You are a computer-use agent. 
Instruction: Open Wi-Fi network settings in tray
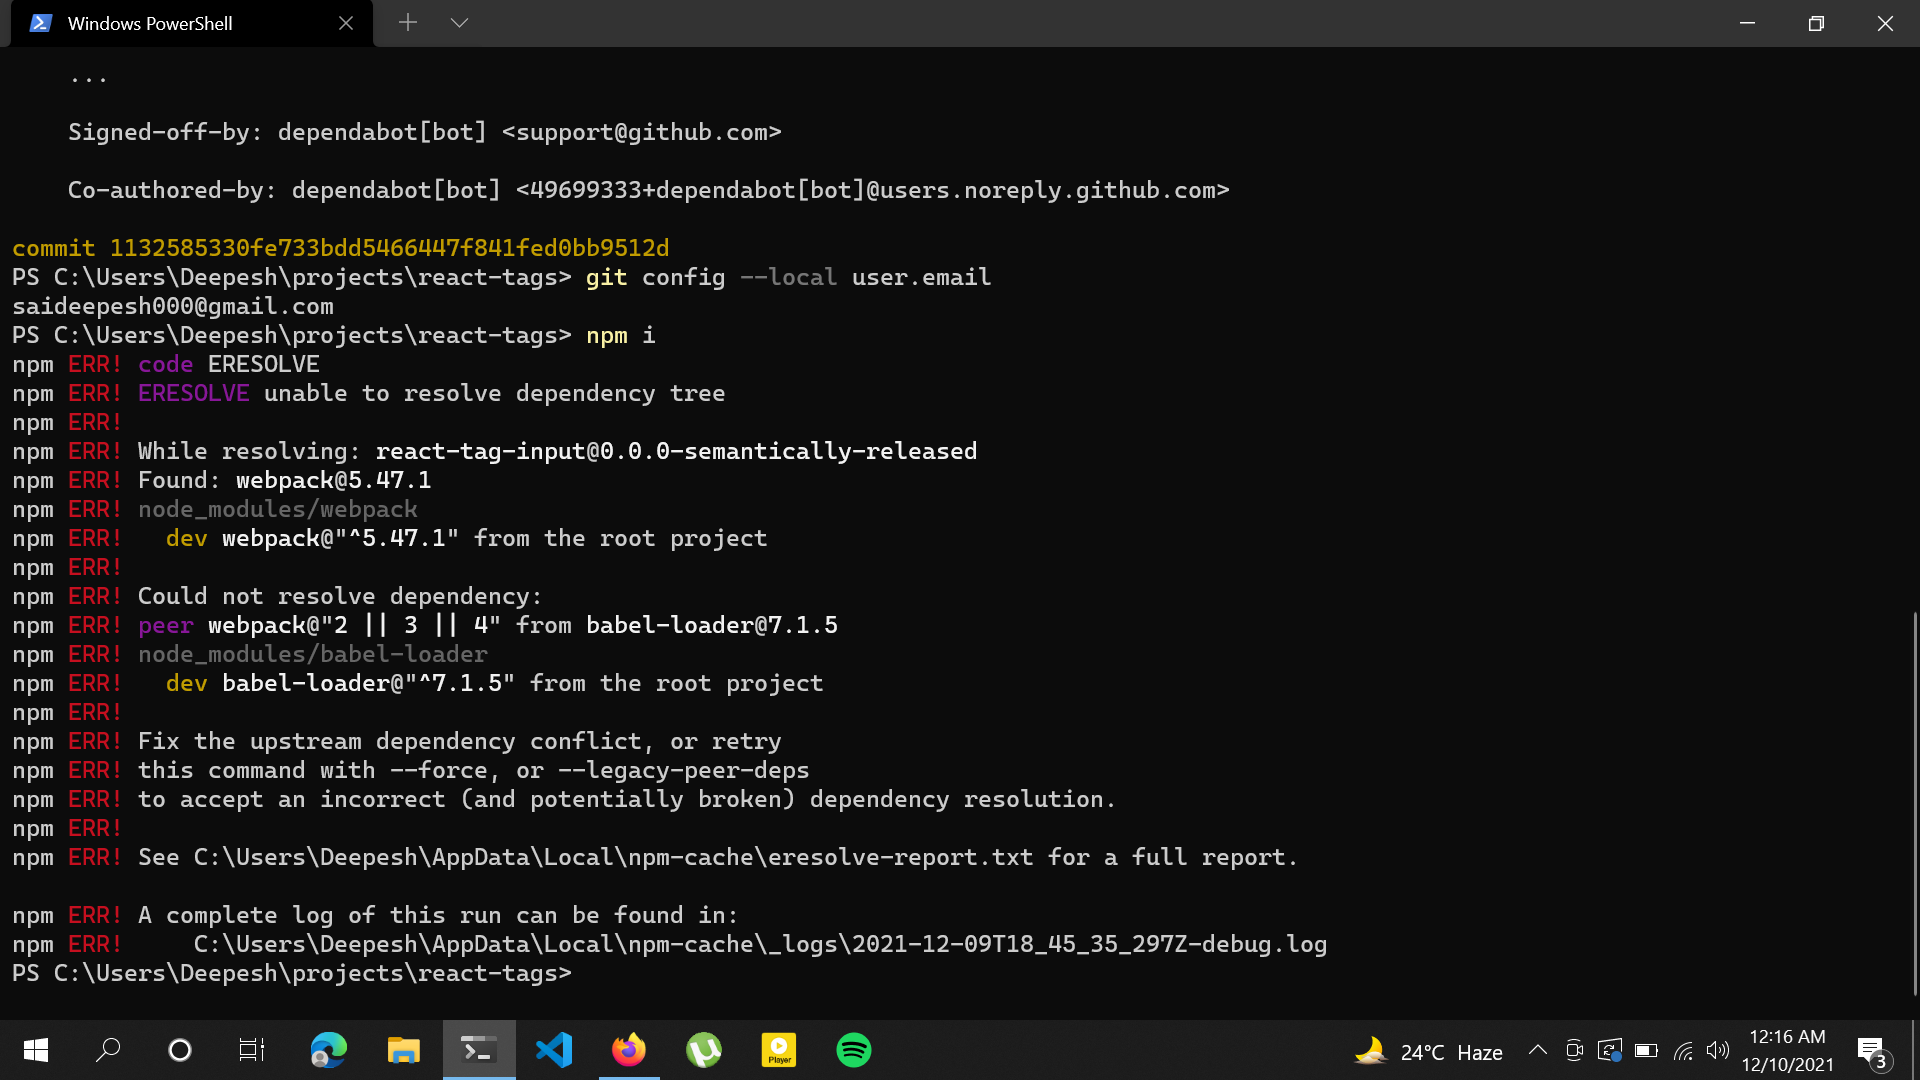(x=1683, y=1050)
